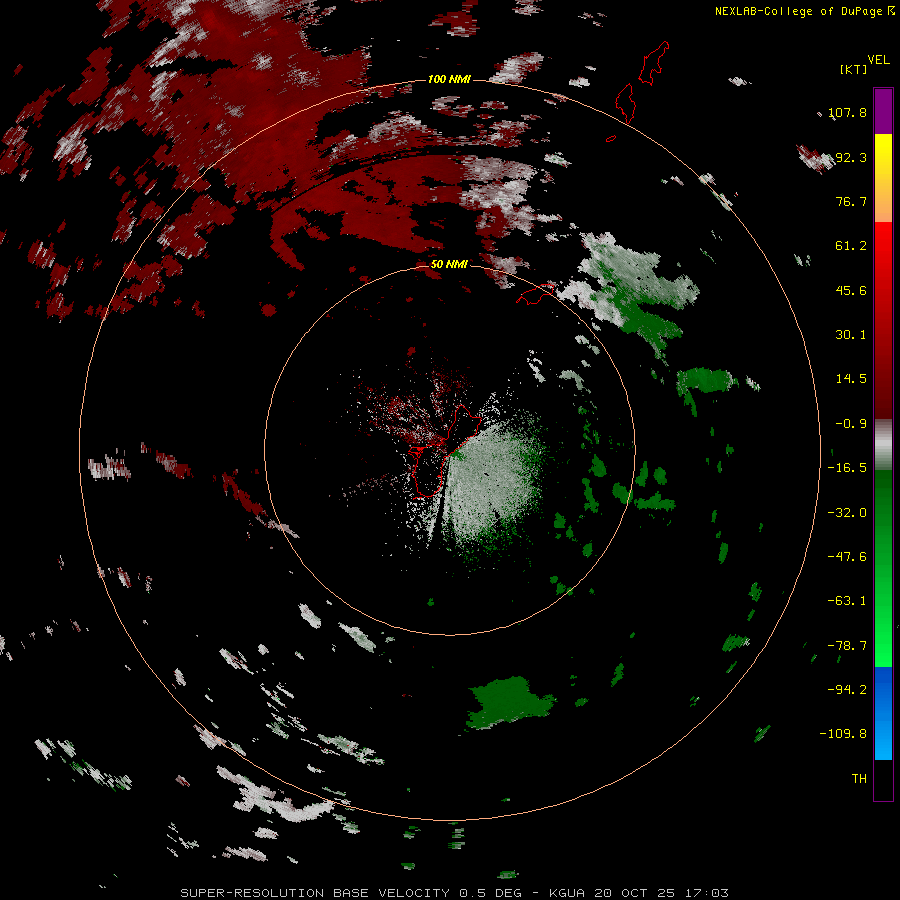The width and height of the screenshot is (900, 900).
Task: Click the [KT] units label
Action: tap(854, 69)
